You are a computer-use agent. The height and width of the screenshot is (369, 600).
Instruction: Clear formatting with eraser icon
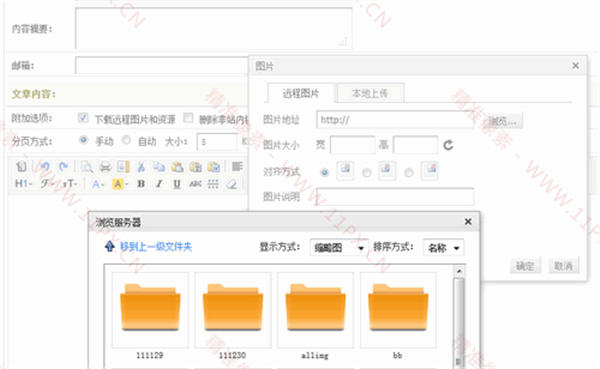coord(232,184)
